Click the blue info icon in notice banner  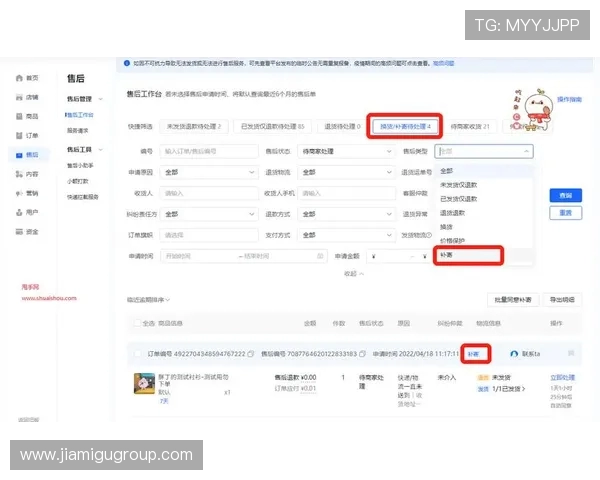click(x=127, y=63)
